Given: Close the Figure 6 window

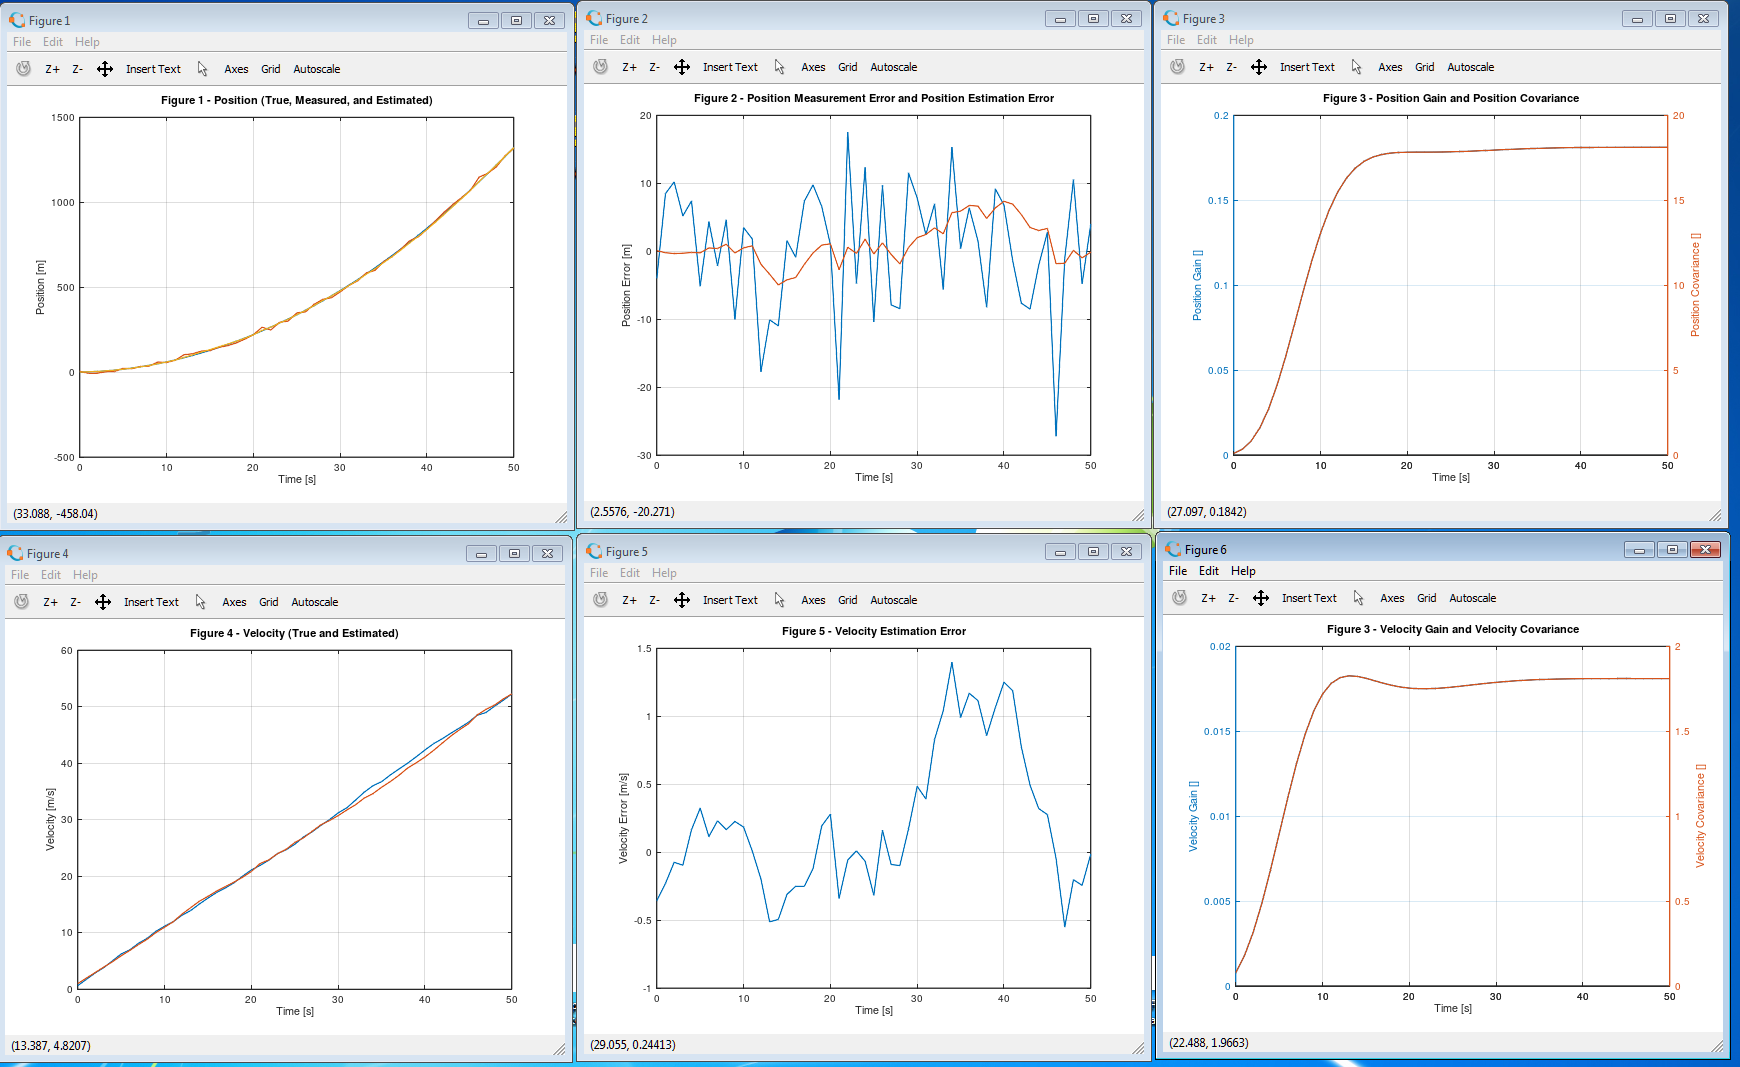Looking at the screenshot, I should (1705, 549).
